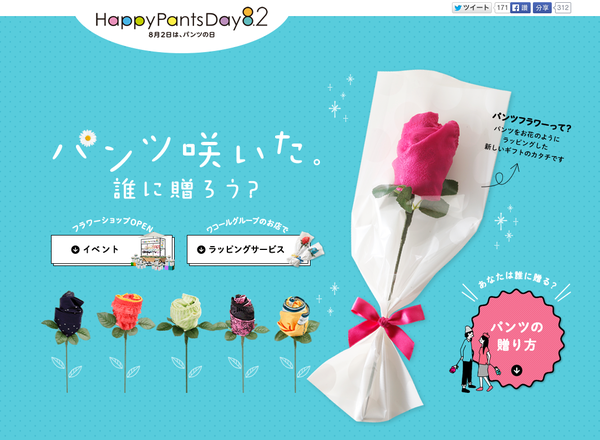Viewport: 600px width, 440px height.
Task: Click the HappyPantsDay 8.2 logo
Action: point(181,19)
